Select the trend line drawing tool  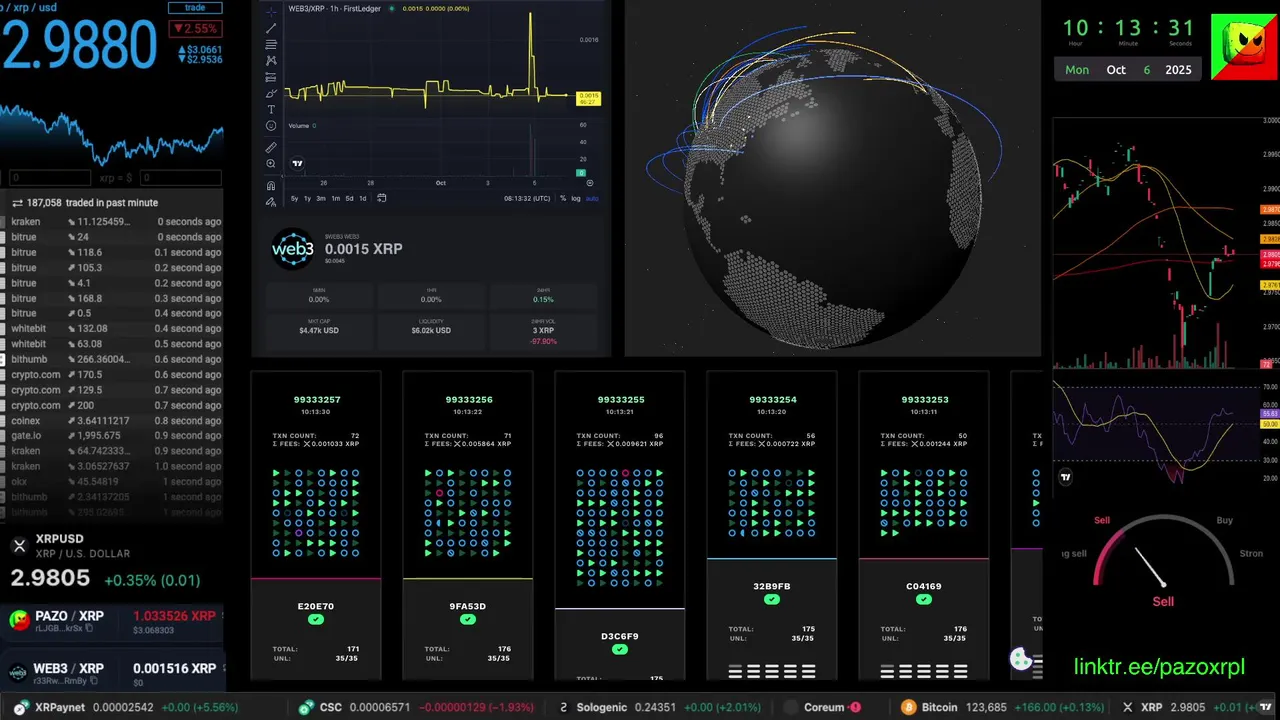point(271,28)
